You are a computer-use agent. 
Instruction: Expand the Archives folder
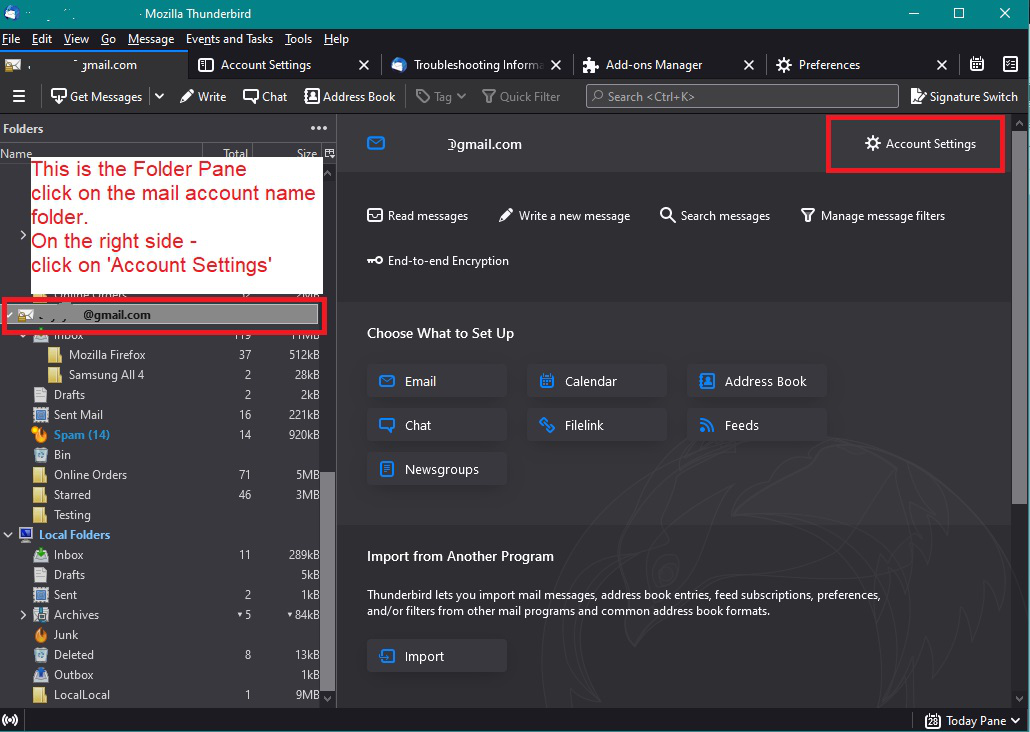tap(23, 615)
